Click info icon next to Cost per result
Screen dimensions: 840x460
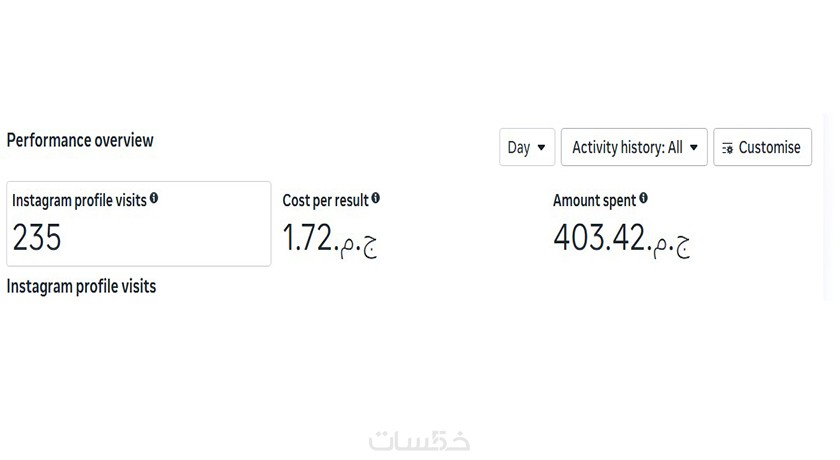tap(375, 199)
